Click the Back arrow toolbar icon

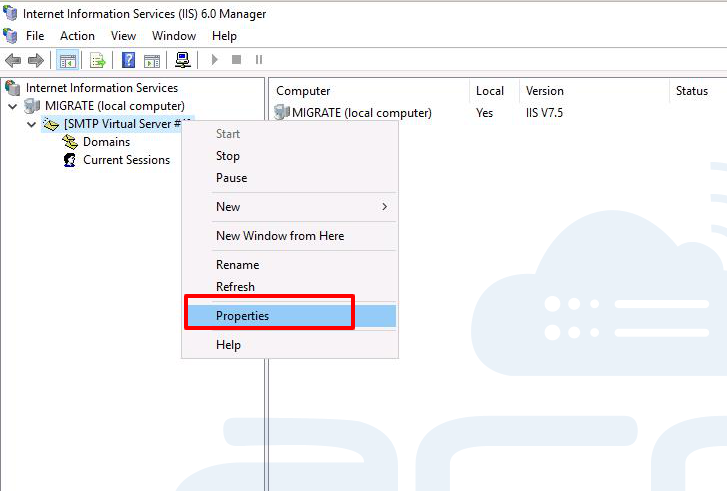point(13,60)
